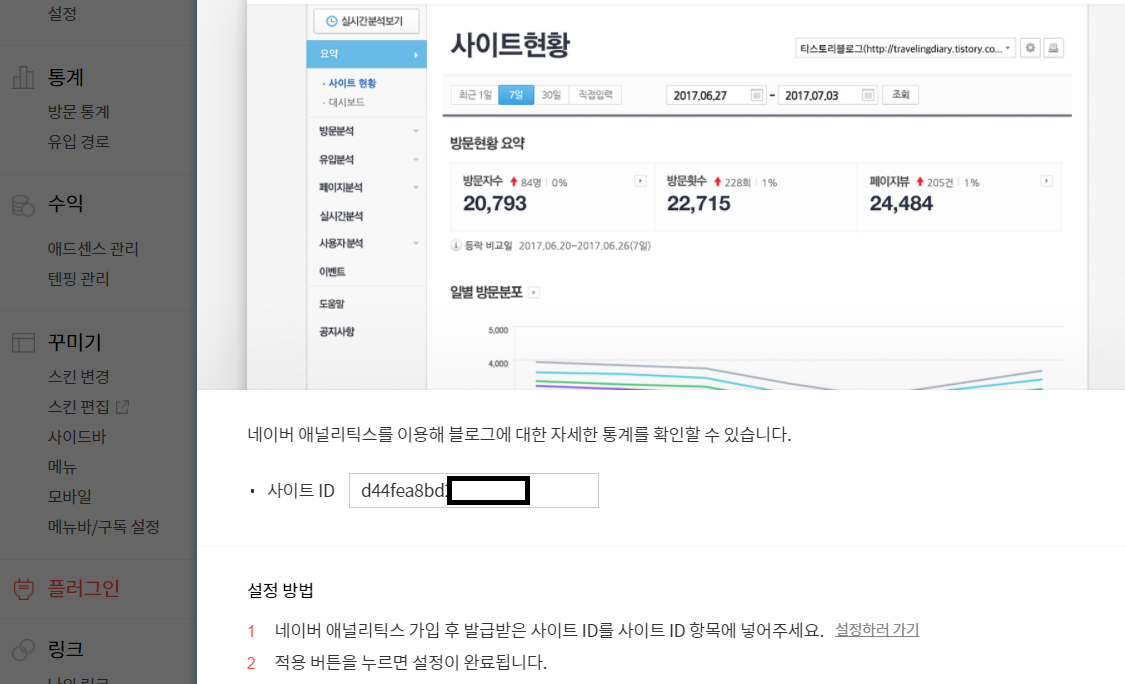Click the print icon in the 사이트현황 header
Screen dimensions: 1125x684
tap(1053, 46)
